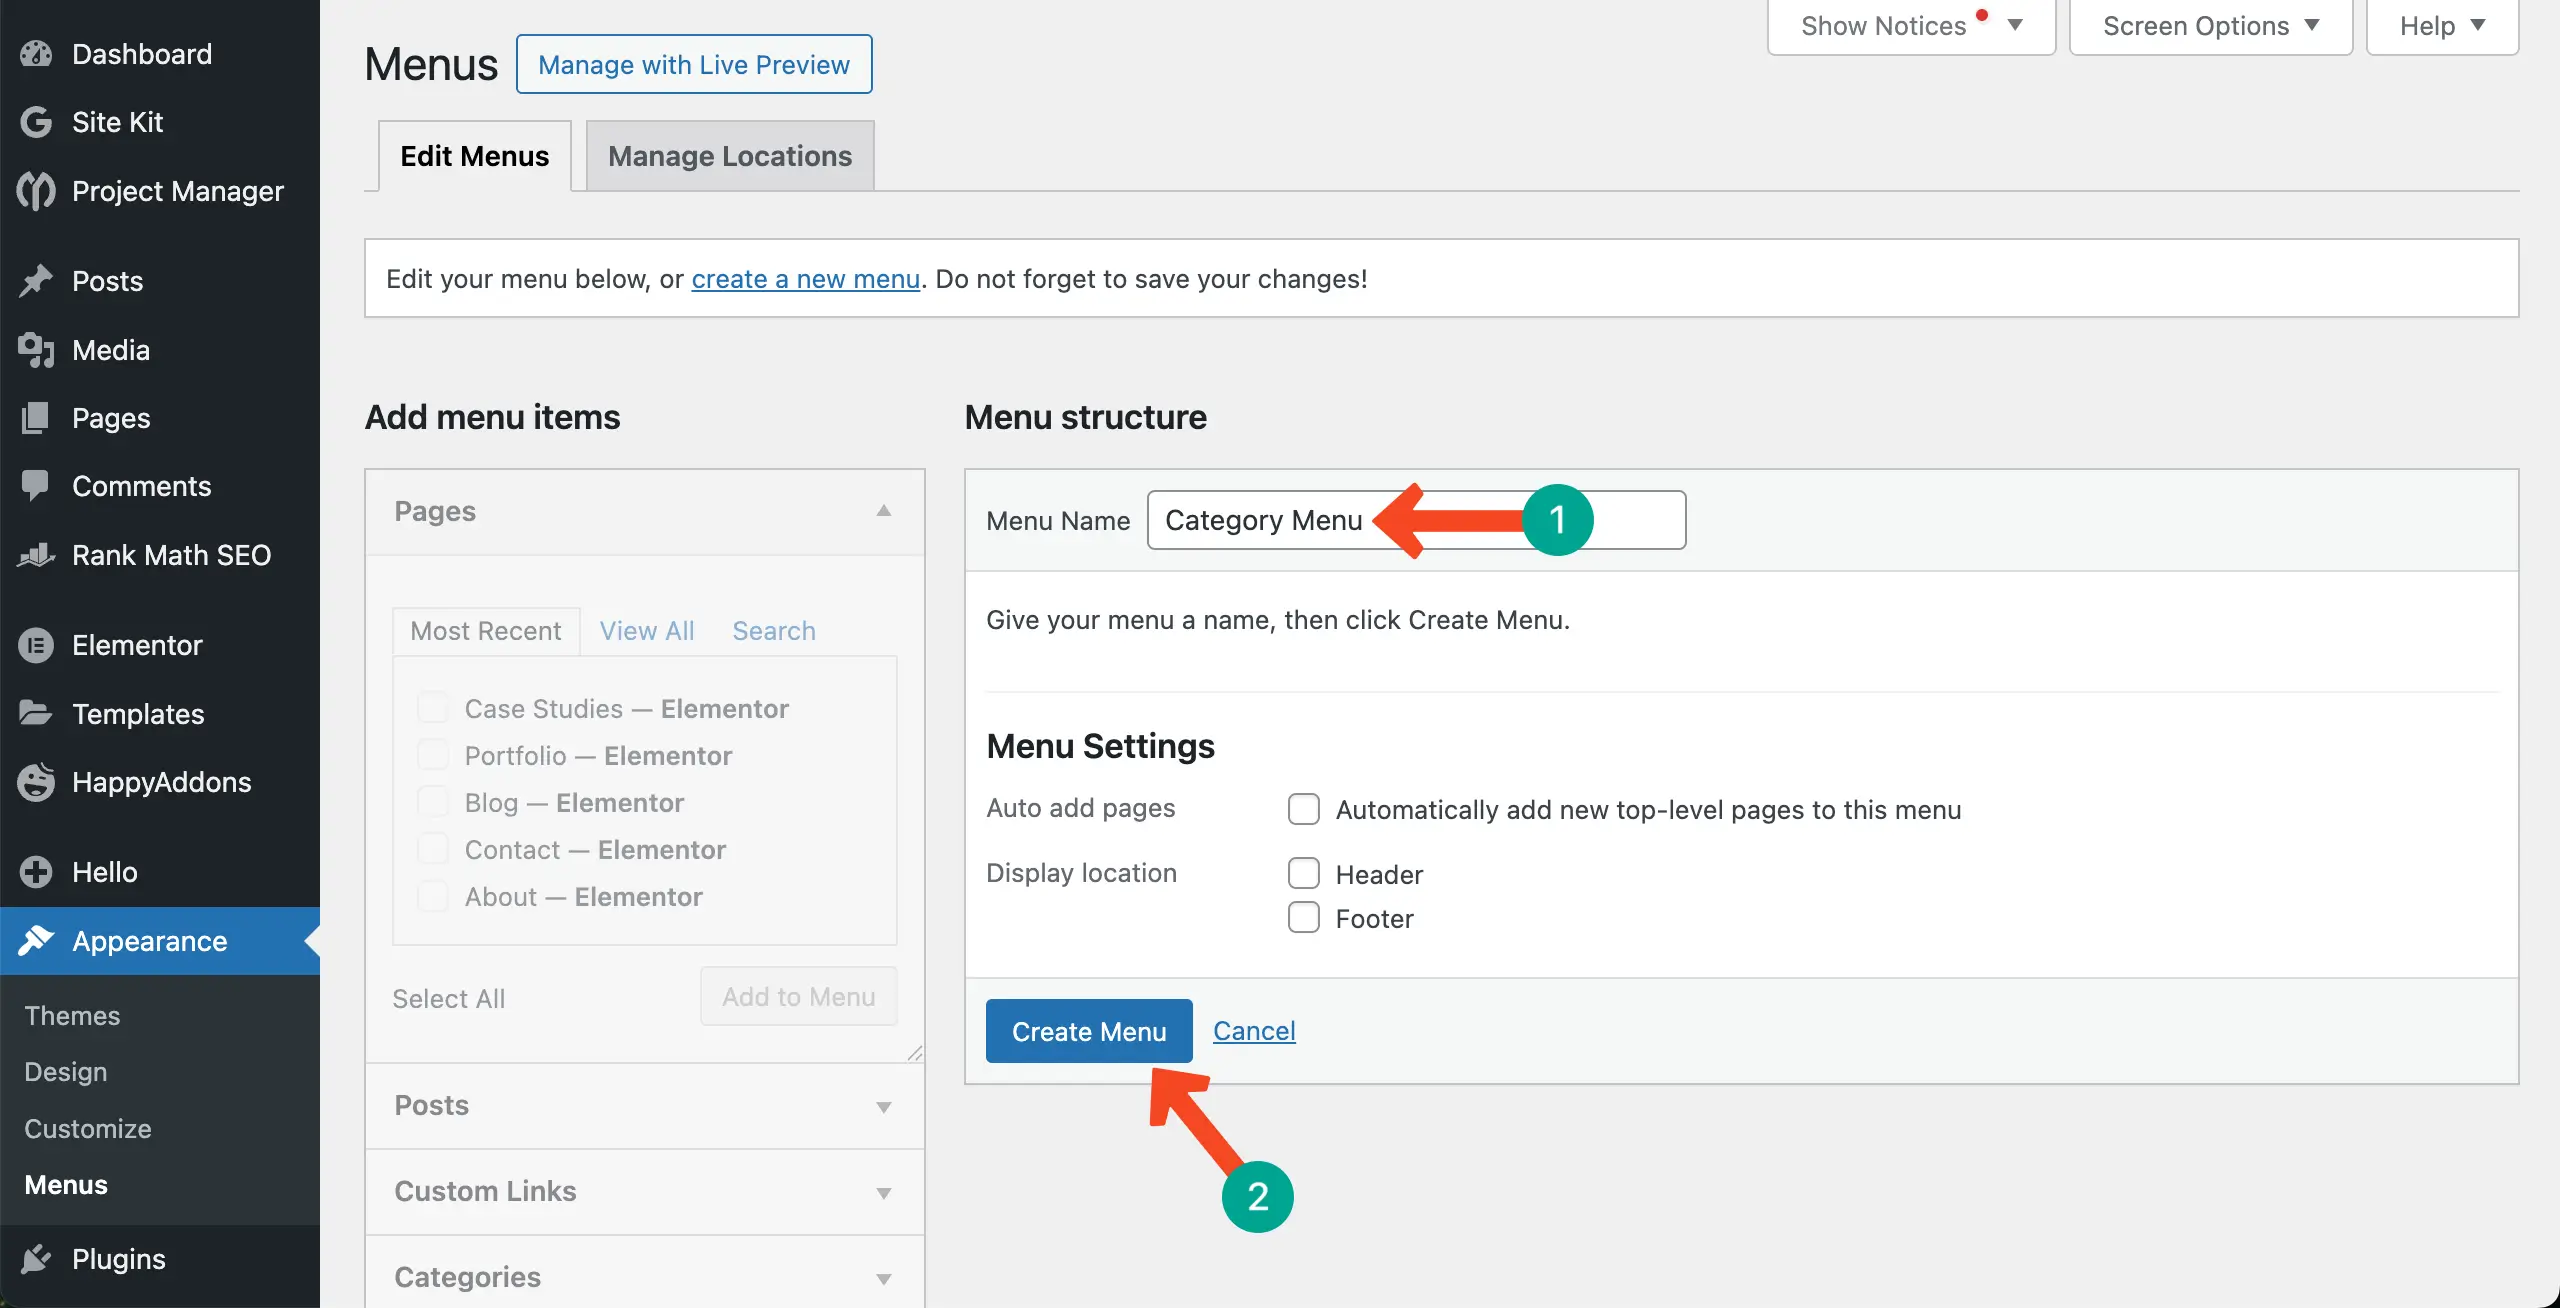This screenshot has height=1308, width=2560.
Task: Select the Most Recent tab
Action: click(486, 631)
